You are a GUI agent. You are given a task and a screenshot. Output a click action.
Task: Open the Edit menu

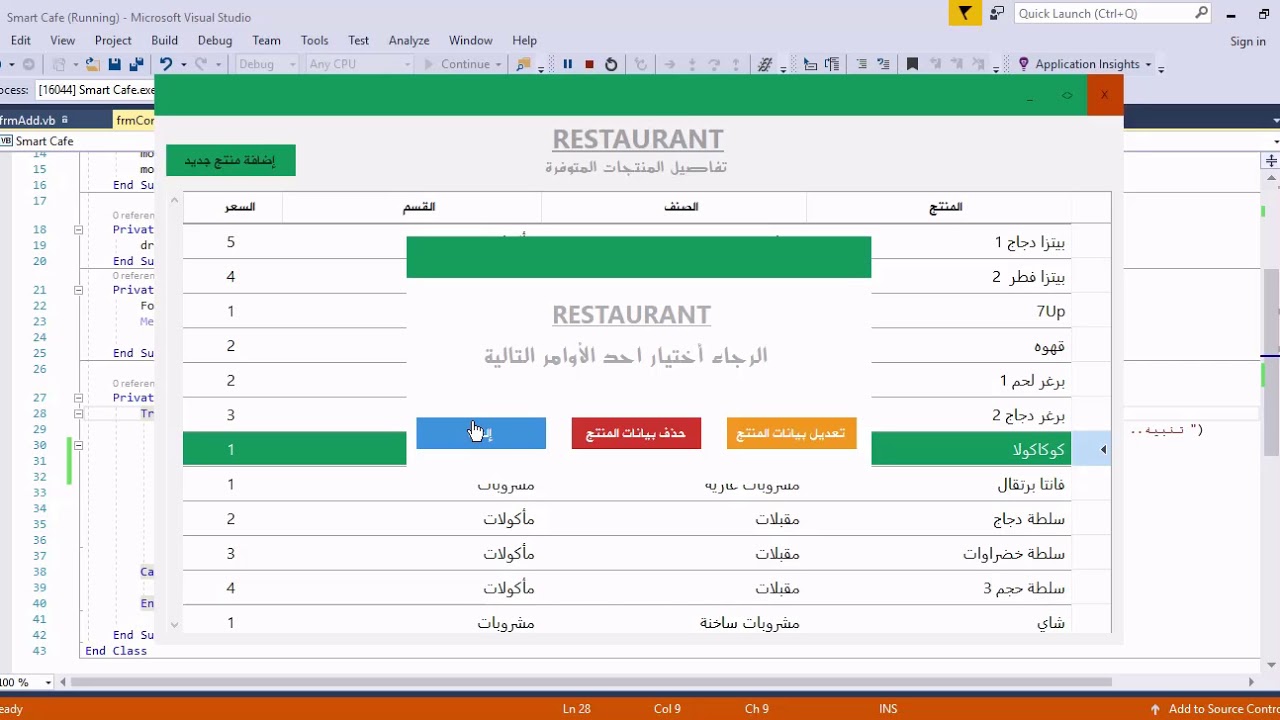pyautogui.click(x=20, y=40)
